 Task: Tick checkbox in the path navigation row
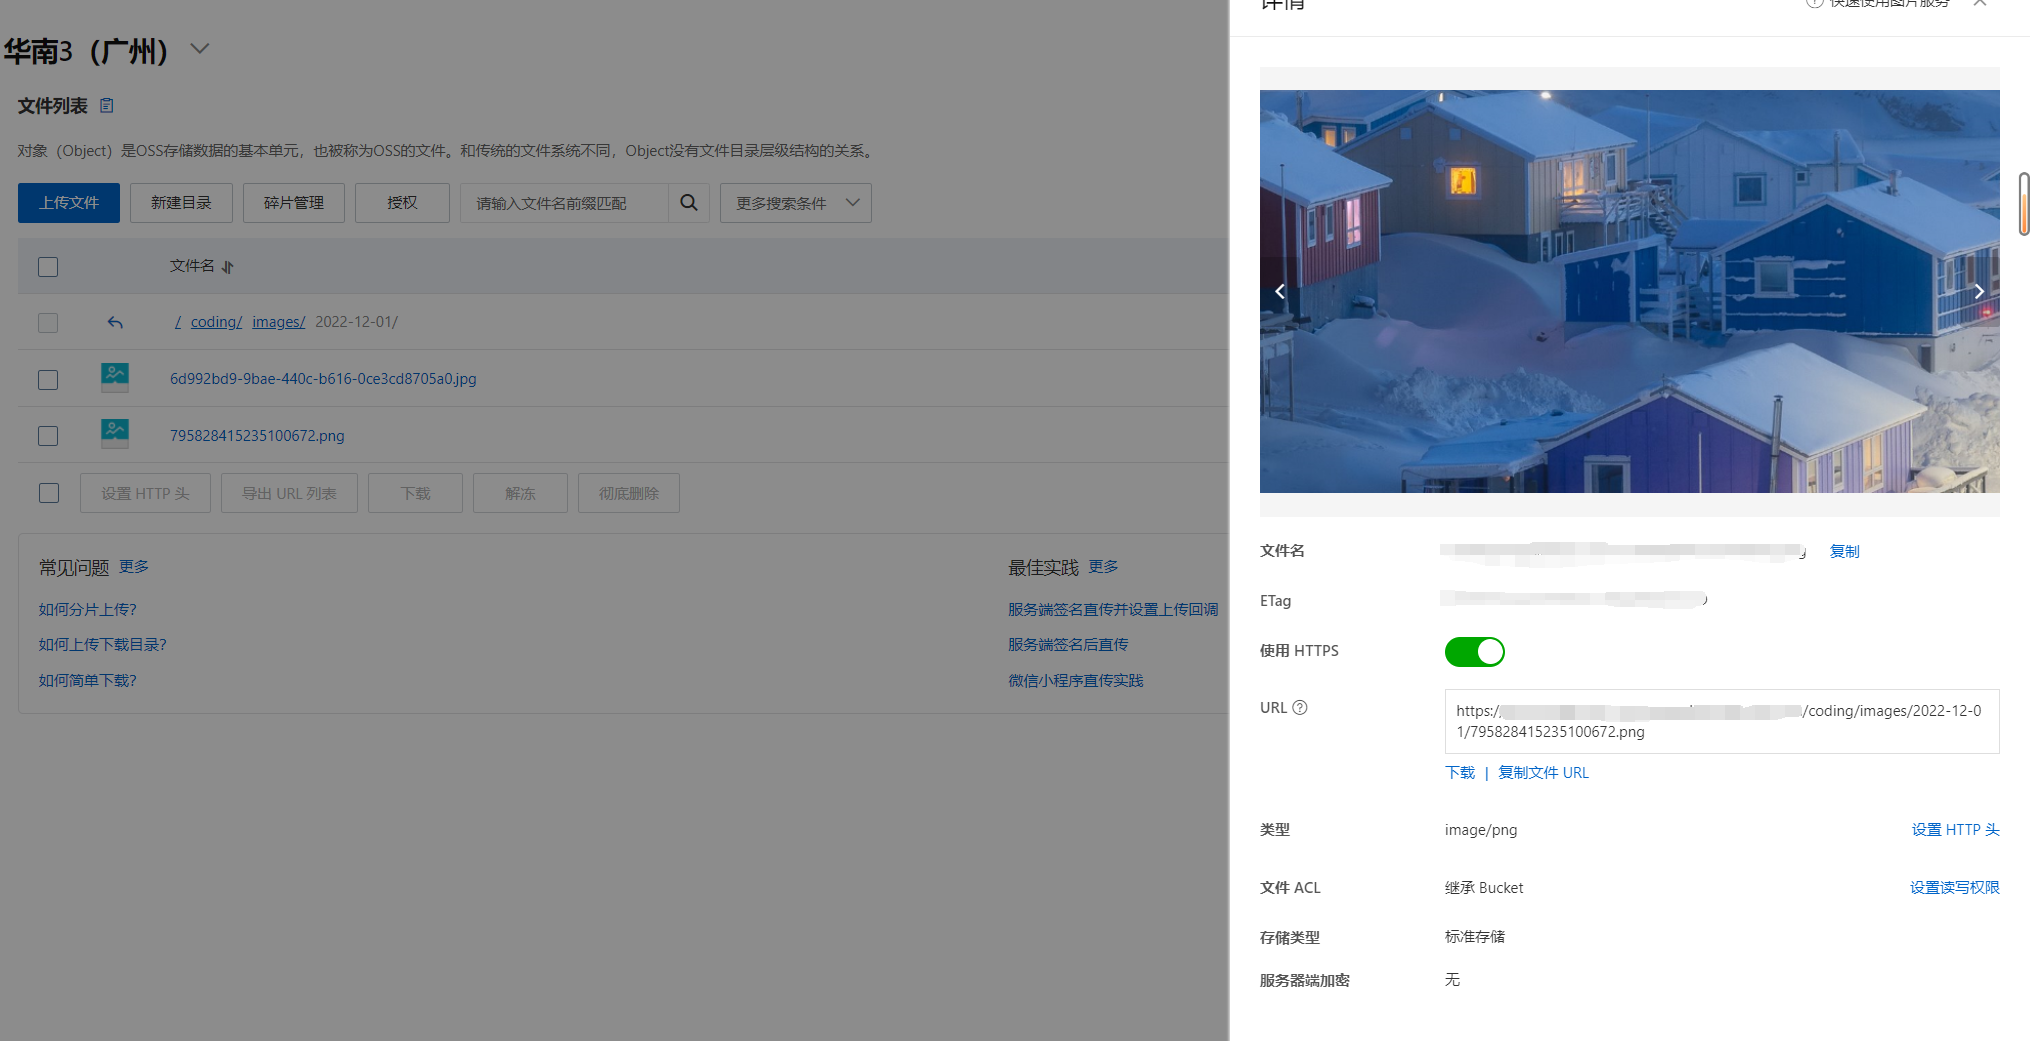point(48,323)
